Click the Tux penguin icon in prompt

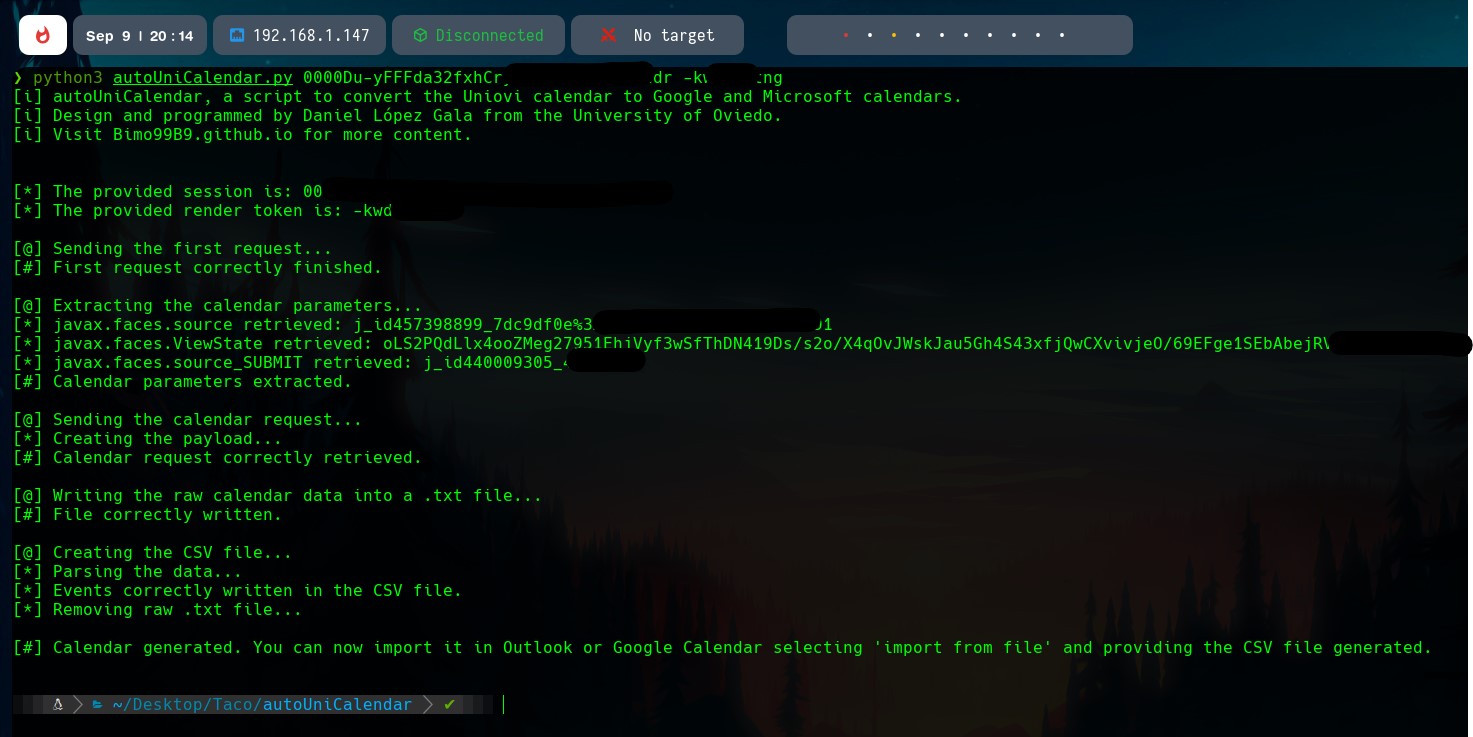(58, 704)
